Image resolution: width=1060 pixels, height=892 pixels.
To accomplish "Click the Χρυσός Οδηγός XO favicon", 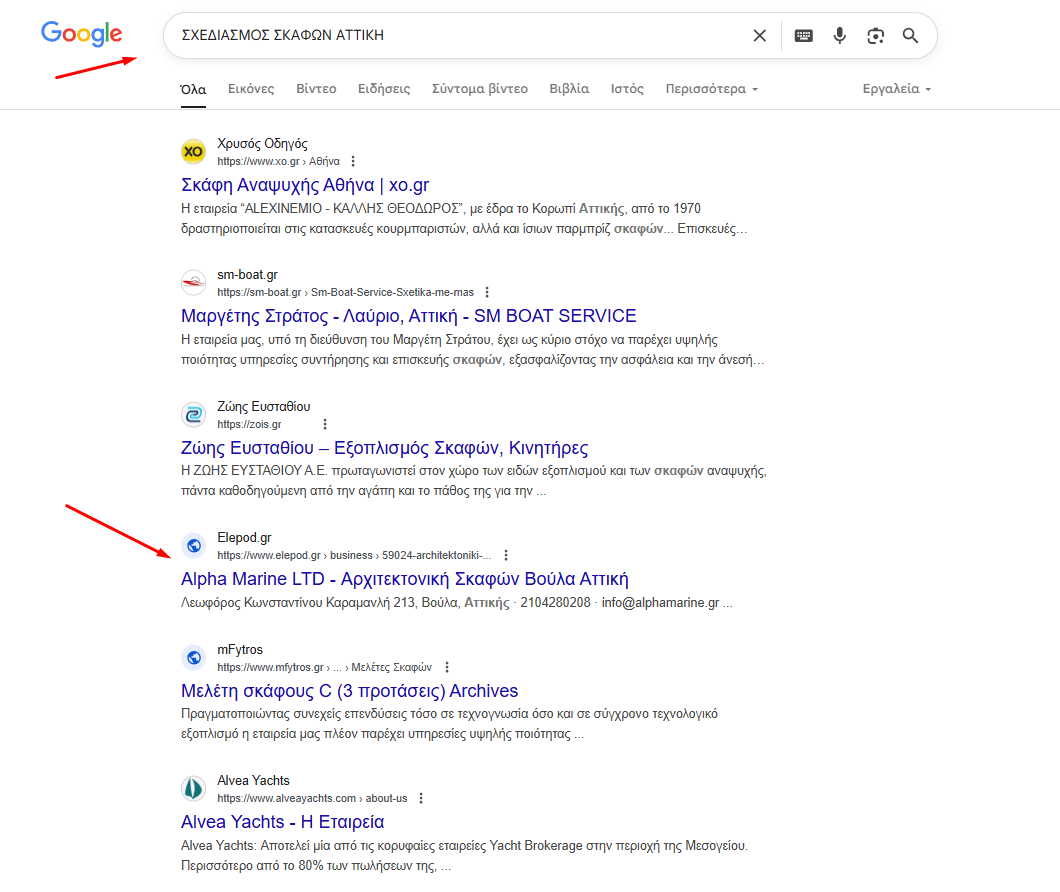I will tap(193, 151).
